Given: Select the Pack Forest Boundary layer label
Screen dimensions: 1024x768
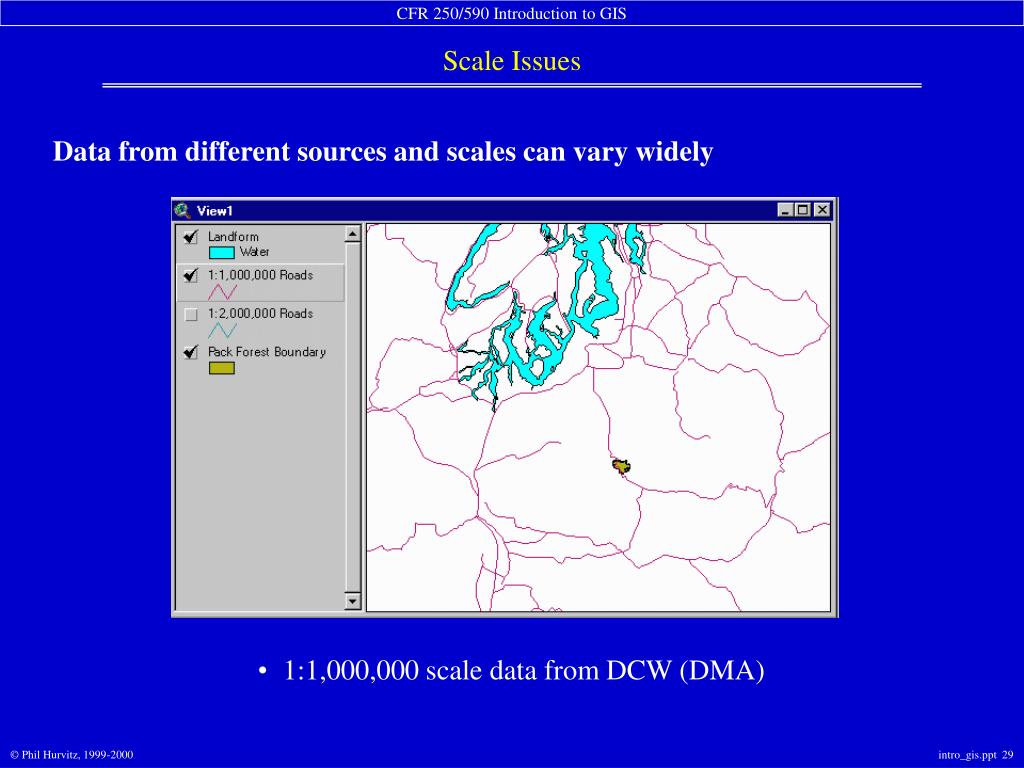Looking at the screenshot, I should pyautogui.click(x=266, y=352).
